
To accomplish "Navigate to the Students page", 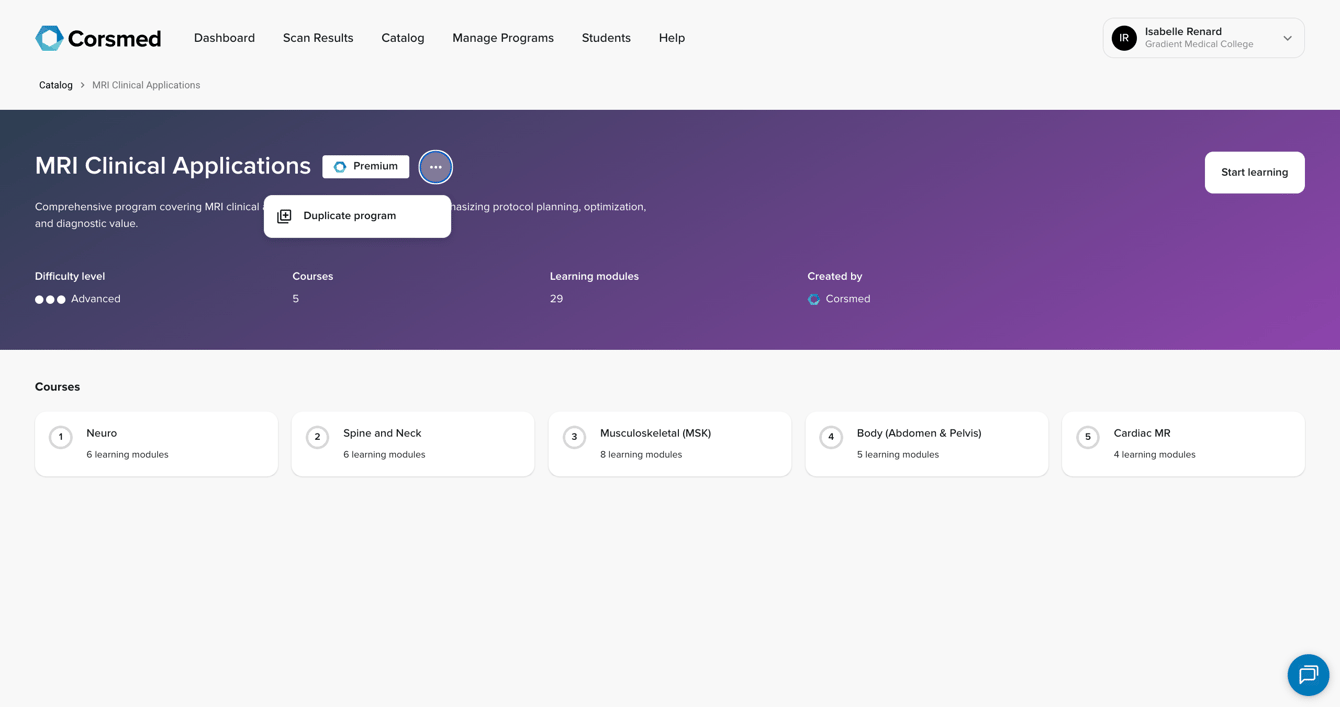I will coord(606,38).
